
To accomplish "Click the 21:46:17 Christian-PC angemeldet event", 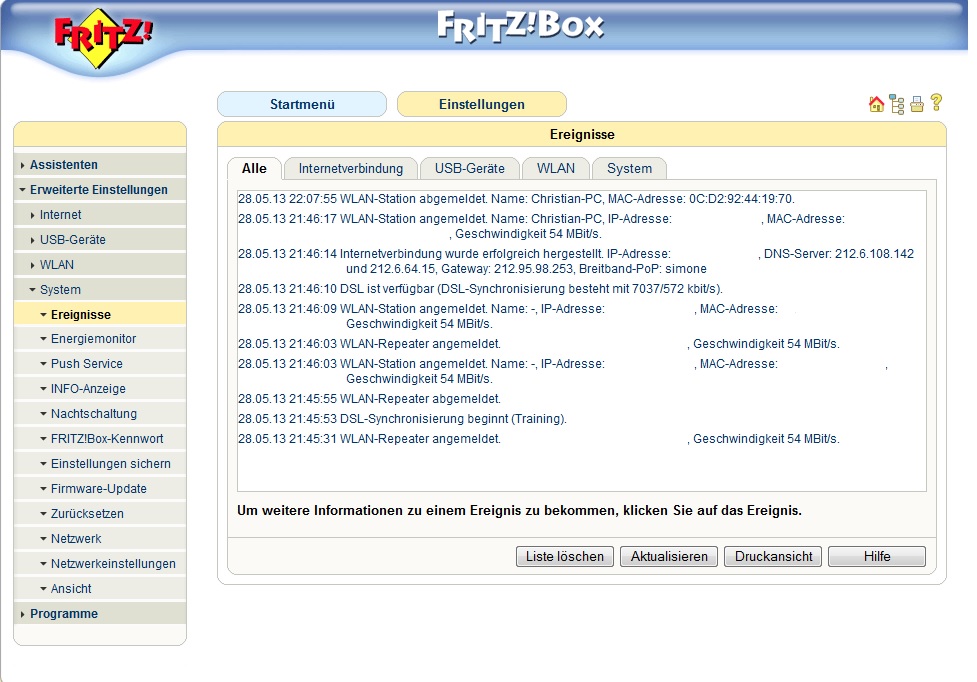I will tap(541, 226).
